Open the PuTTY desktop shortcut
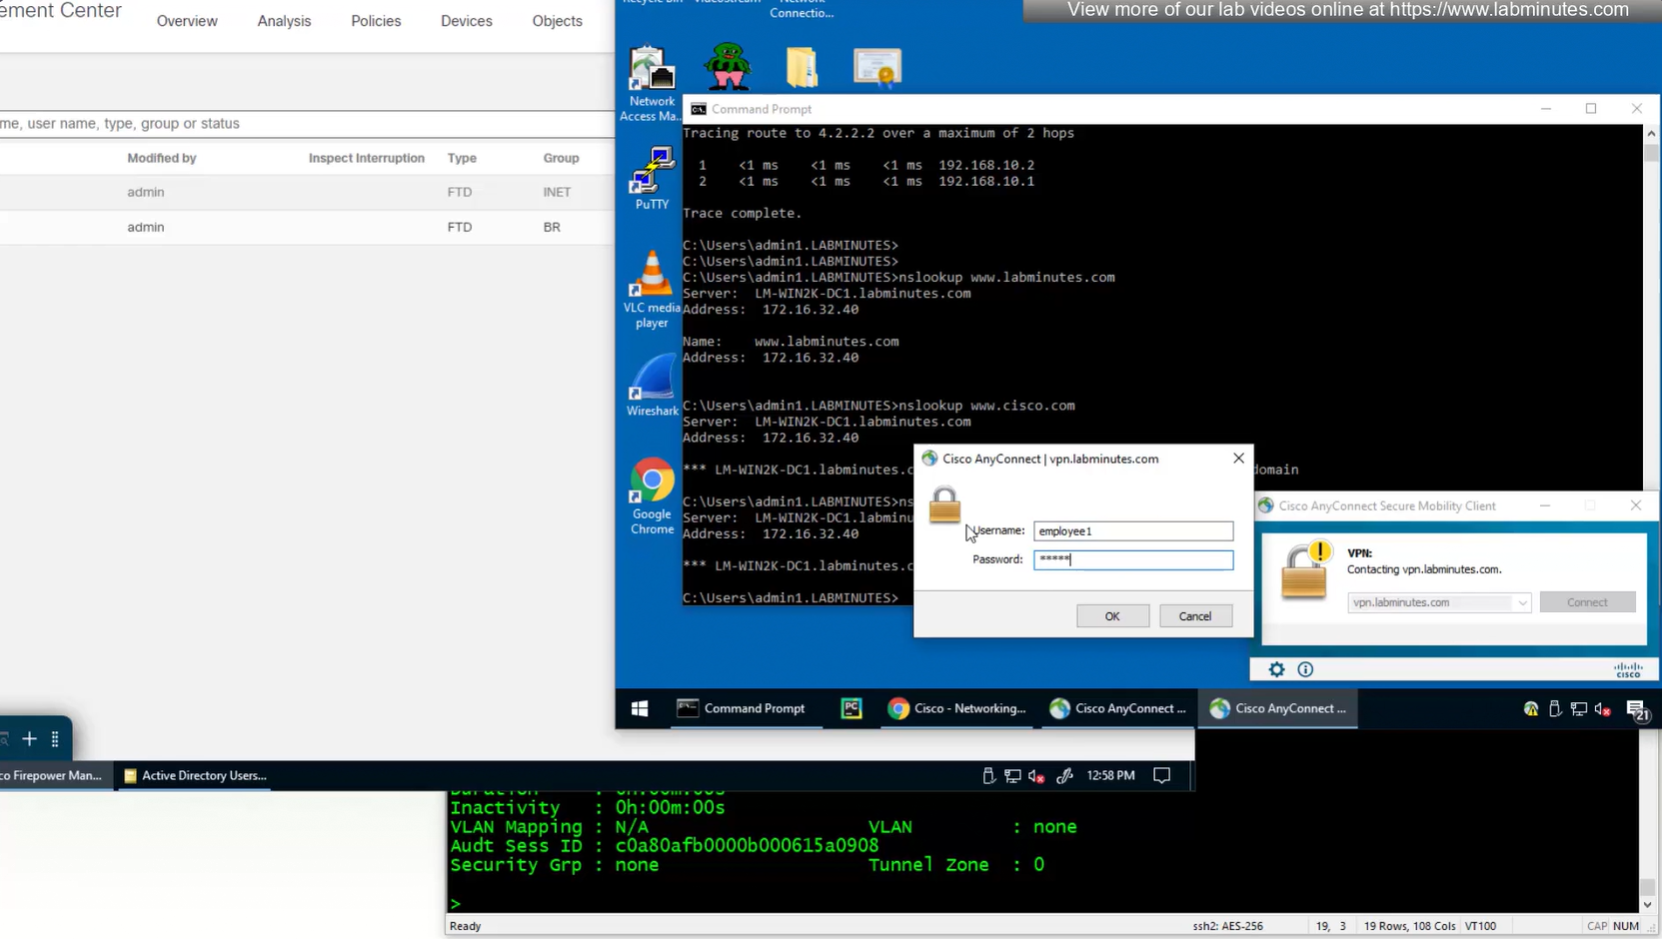The height and width of the screenshot is (939, 1662). 651,177
